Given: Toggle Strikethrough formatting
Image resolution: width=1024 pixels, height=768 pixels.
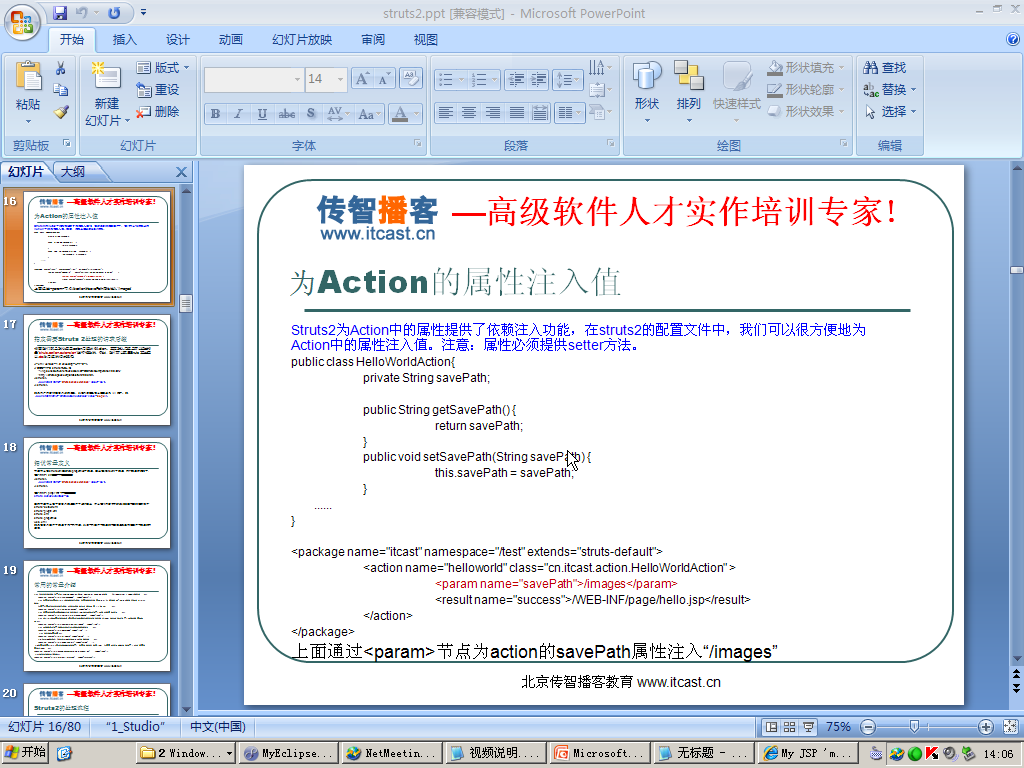Looking at the screenshot, I should pos(286,114).
